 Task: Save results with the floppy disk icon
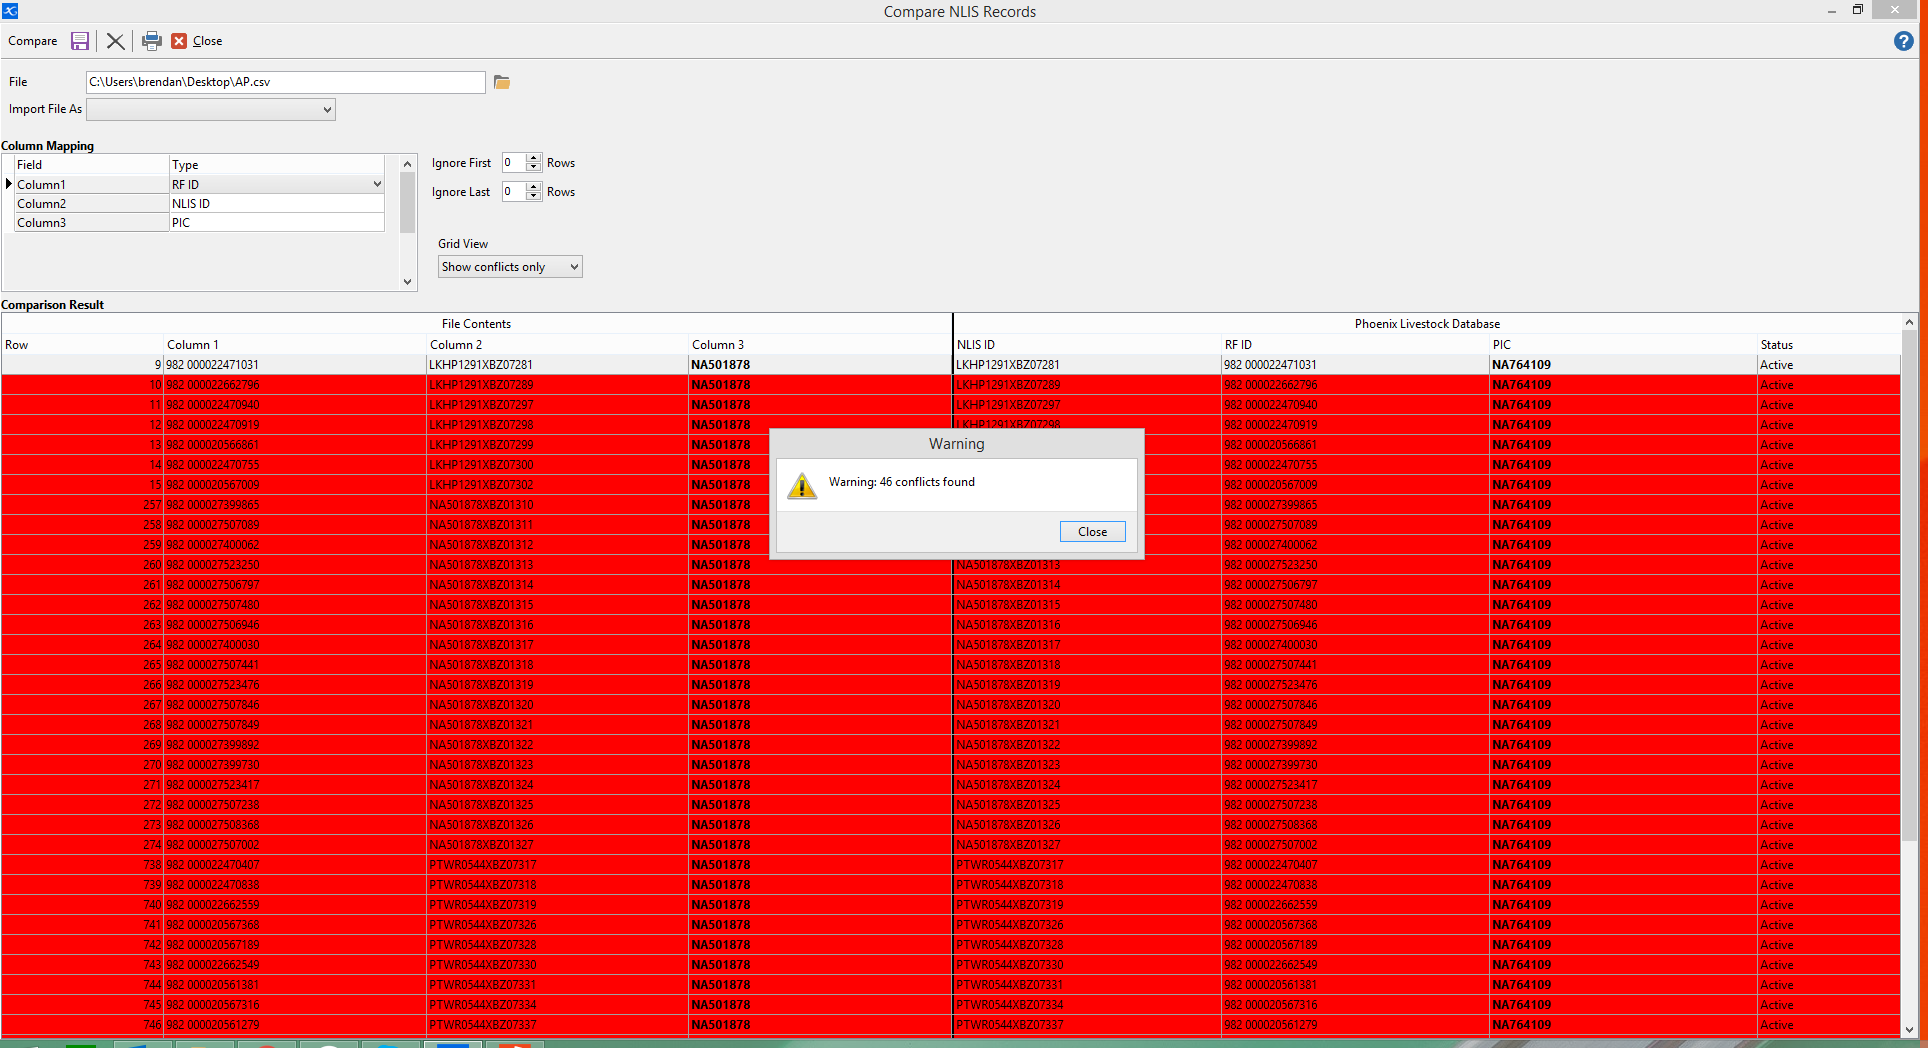point(80,41)
